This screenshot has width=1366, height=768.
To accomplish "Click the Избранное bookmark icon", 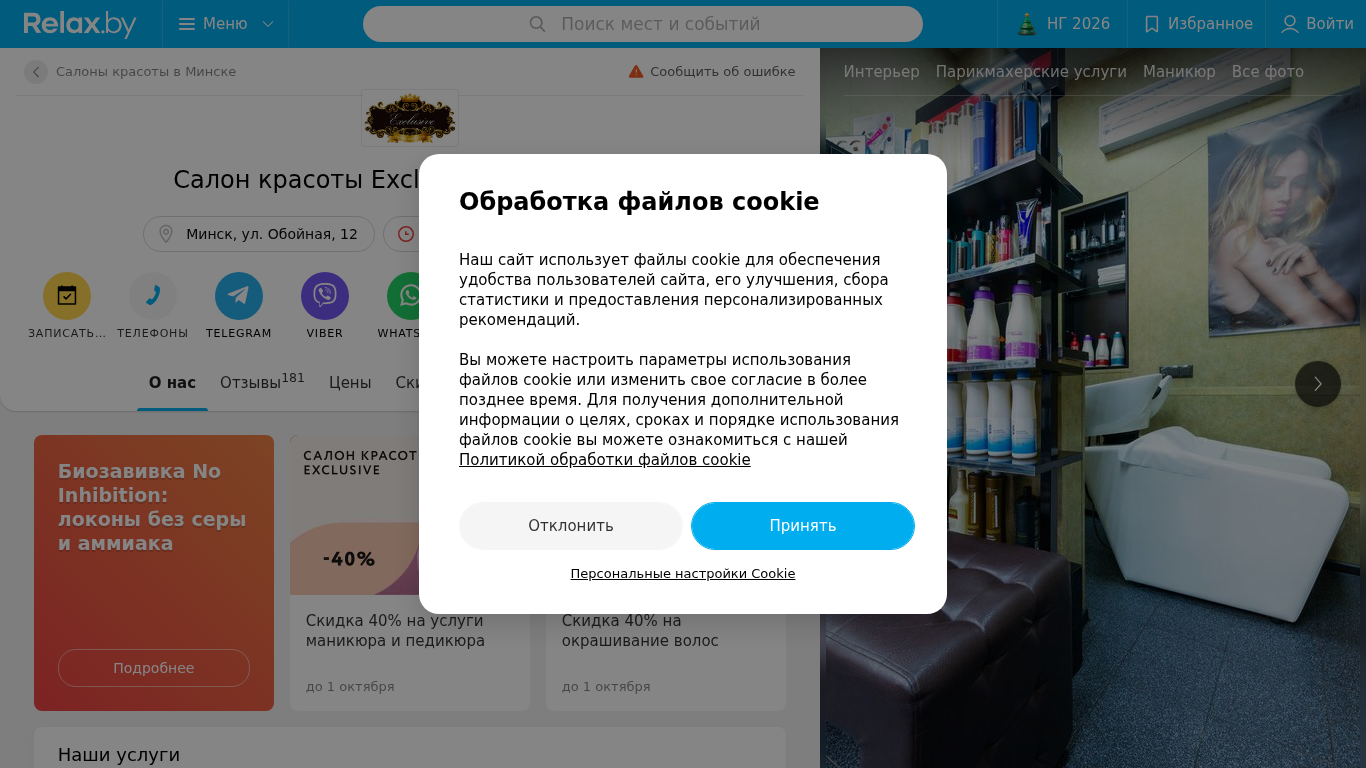I will [1152, 24].
